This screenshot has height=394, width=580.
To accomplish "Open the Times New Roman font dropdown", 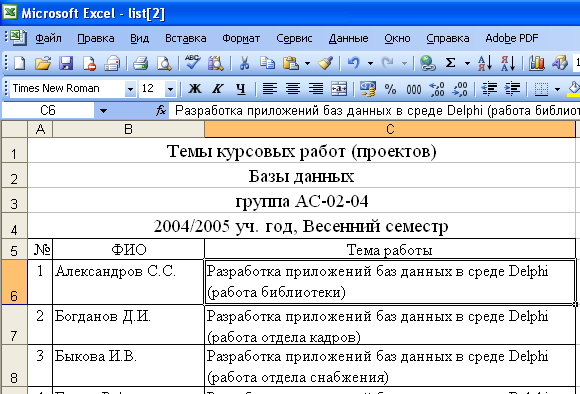I will (x=130, y=89).
